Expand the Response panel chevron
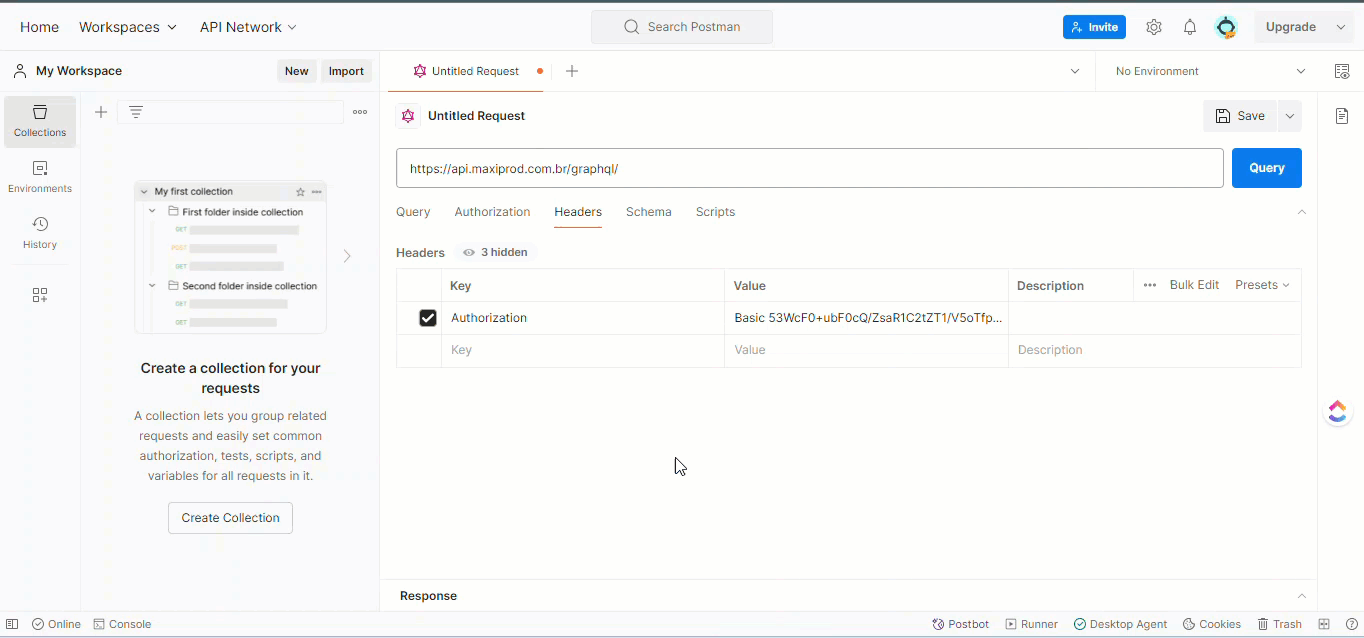 tap(1301, 596)
